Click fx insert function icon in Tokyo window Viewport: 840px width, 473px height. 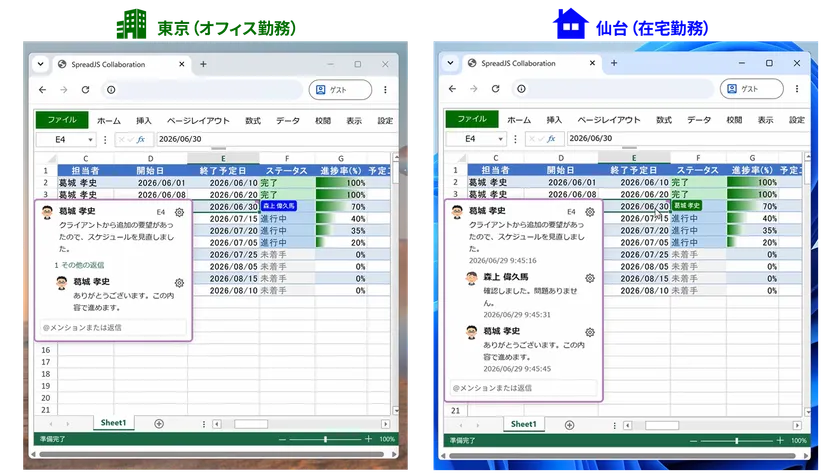(x=141, y=139)
